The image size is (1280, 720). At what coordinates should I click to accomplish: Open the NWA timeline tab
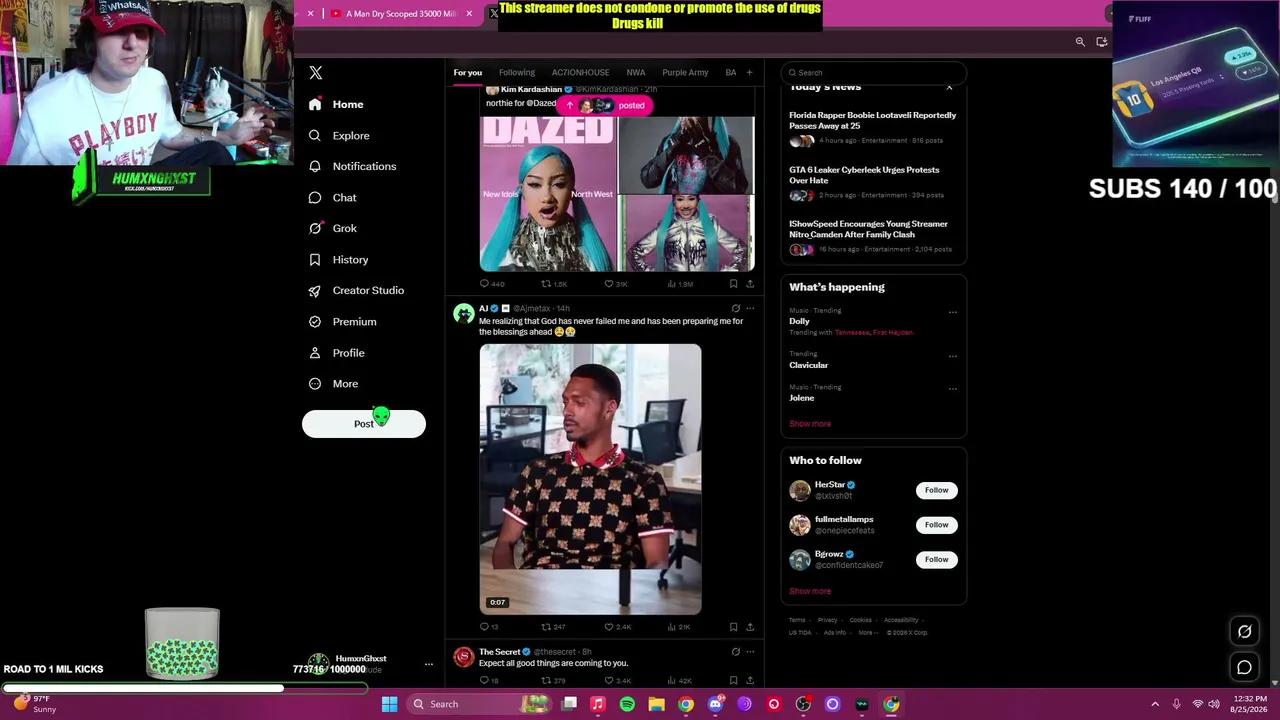pyautogui.click(x=635, y=72)
